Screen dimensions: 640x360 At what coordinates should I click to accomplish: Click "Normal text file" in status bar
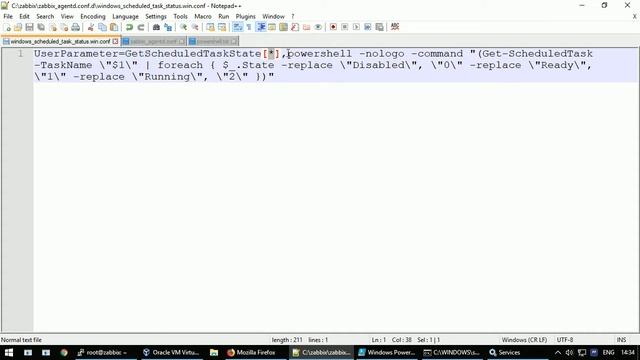[x=21, y=340]
